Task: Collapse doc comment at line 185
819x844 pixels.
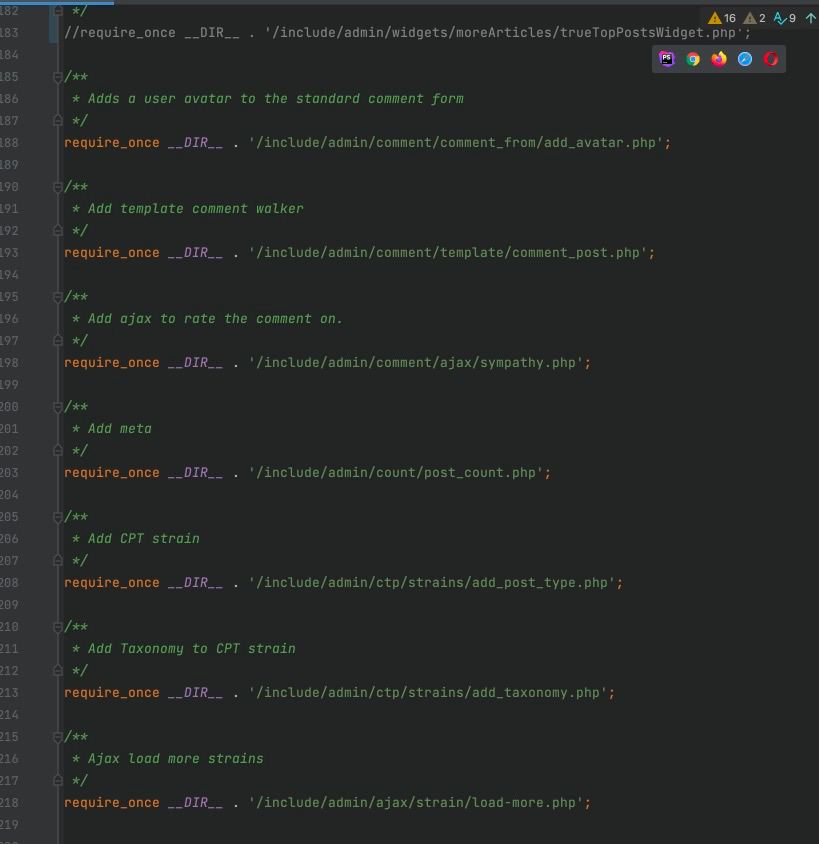Action: 58,77
